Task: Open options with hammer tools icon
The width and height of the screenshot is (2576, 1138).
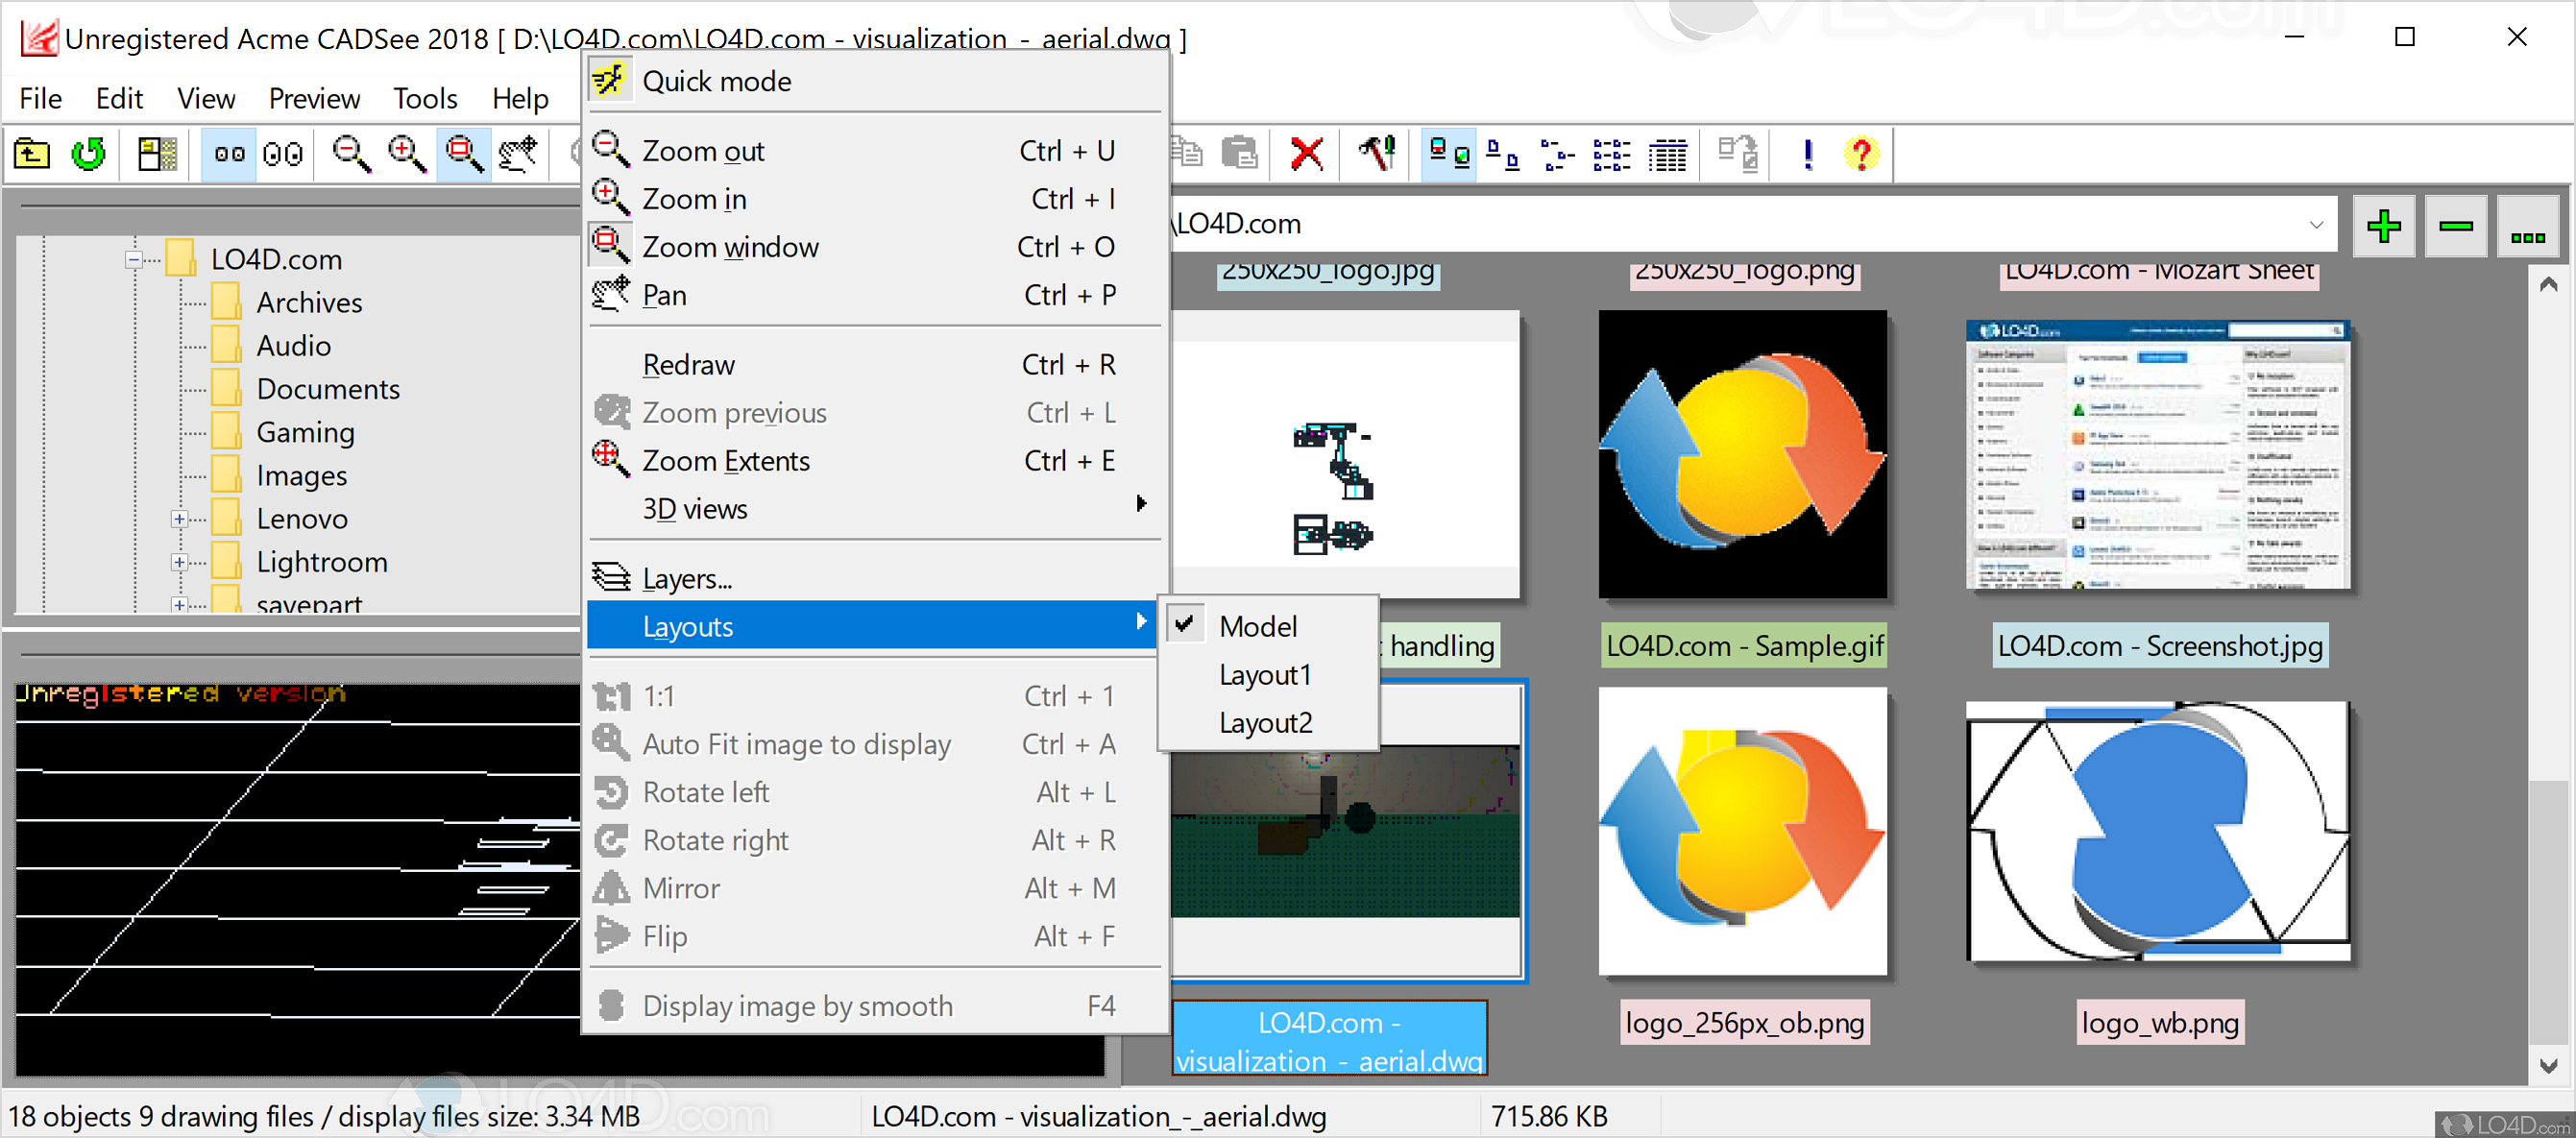Action: pos(1378,154)
